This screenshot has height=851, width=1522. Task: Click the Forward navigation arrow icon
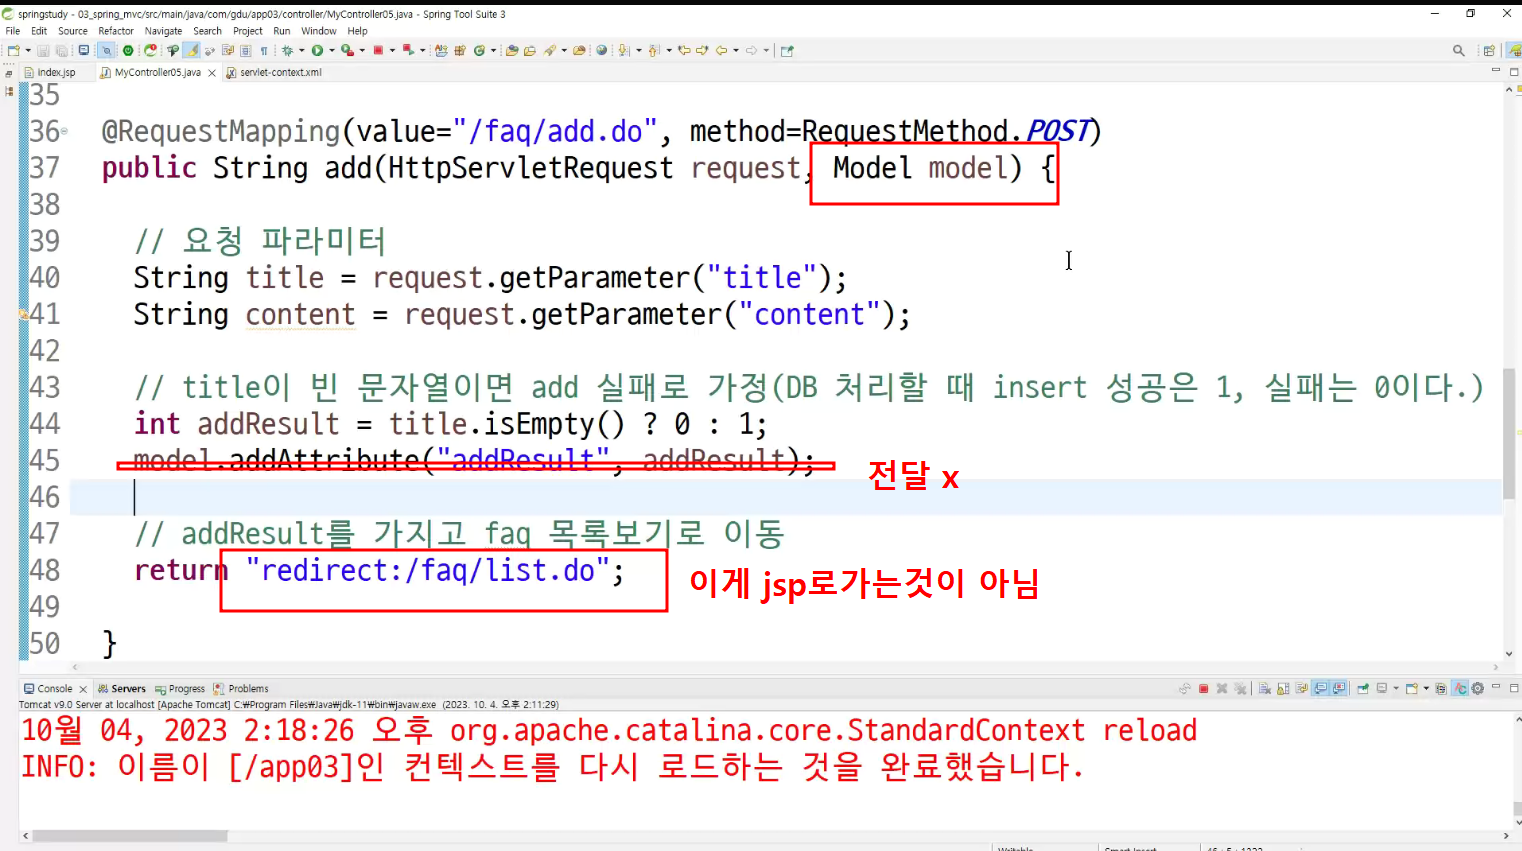pos(752,50)
